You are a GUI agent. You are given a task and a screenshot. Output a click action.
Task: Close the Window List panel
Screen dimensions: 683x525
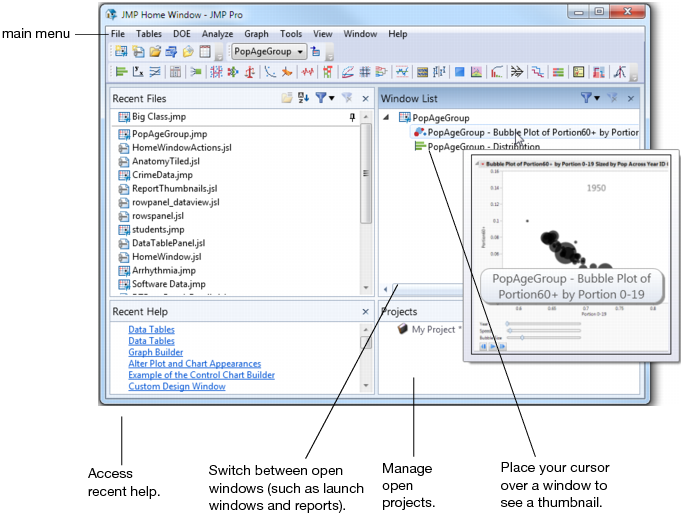pos(632,98)
